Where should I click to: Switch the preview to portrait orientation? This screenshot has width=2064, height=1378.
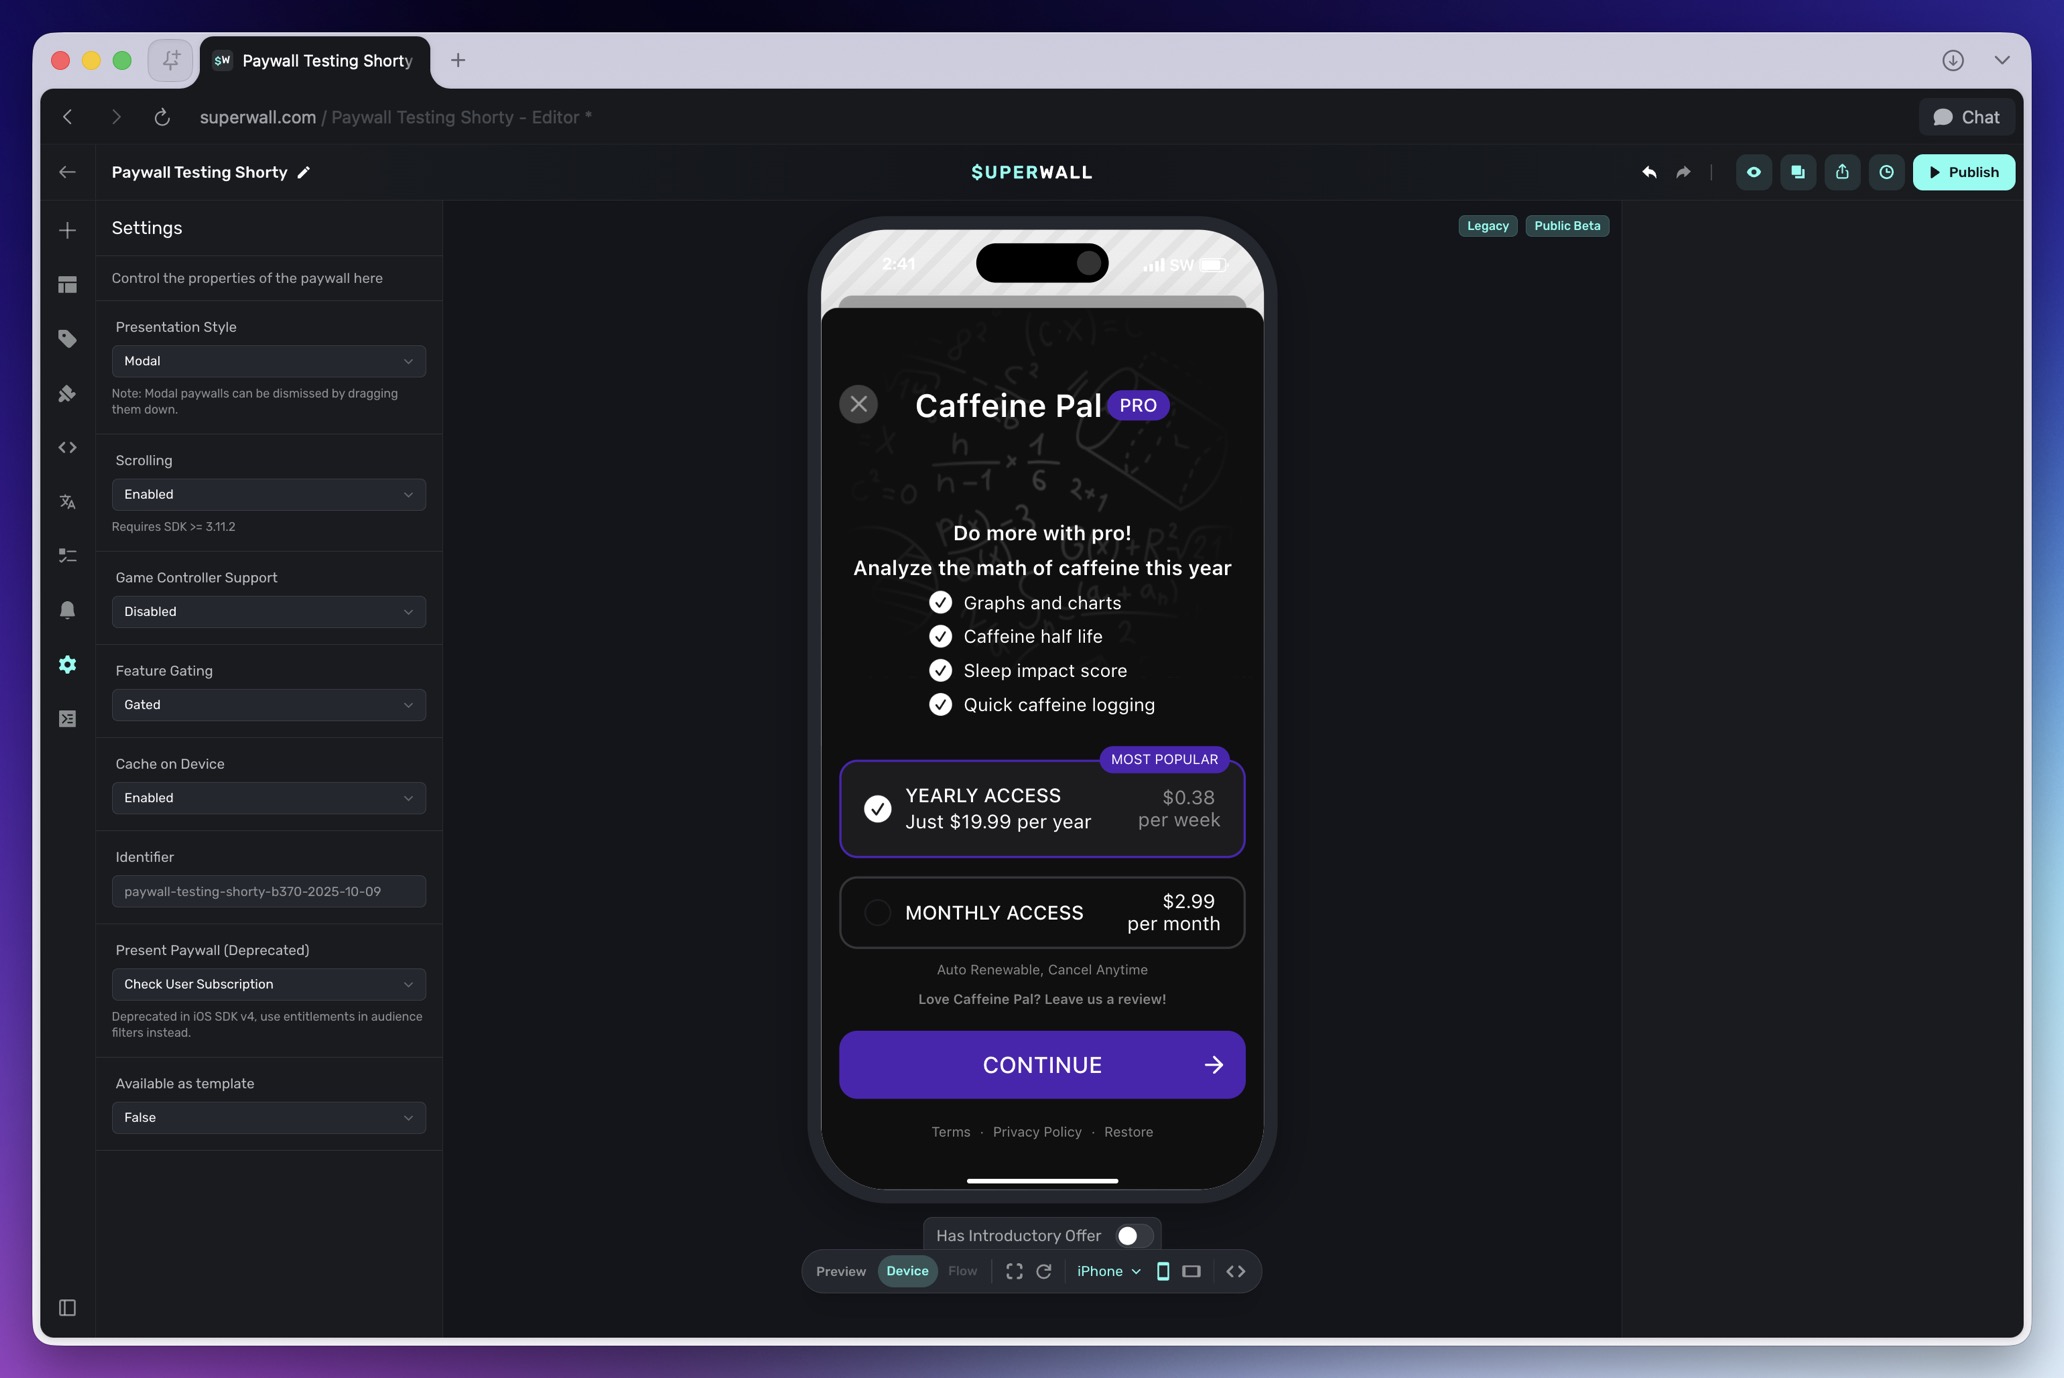tap(1163, 1271)
